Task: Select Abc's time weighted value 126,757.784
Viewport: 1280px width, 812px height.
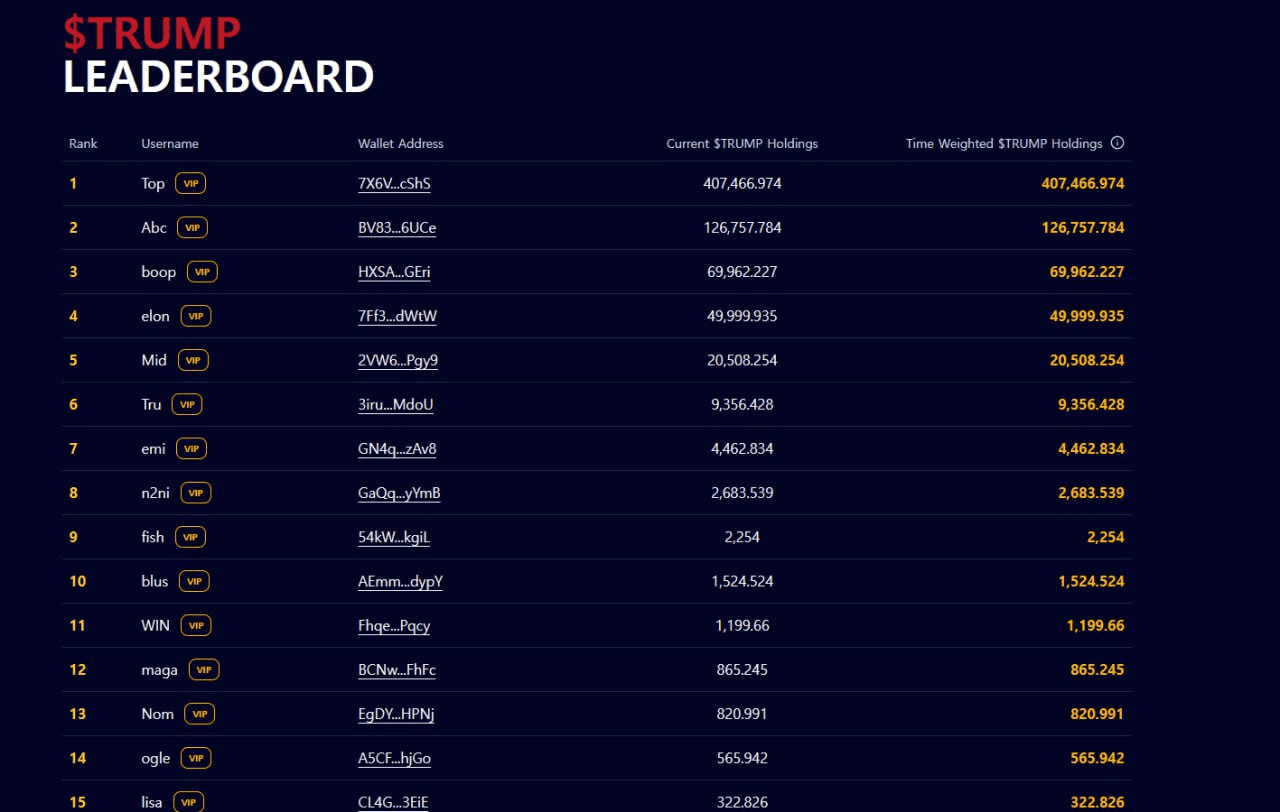Action: pyautogui.click(x=1083, y=228)
